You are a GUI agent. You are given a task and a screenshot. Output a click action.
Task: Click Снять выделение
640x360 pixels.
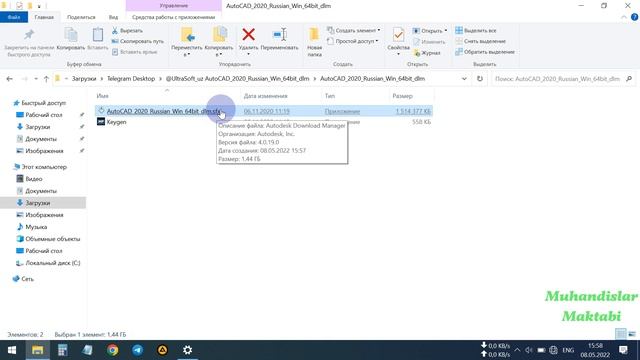coord(480,41)
